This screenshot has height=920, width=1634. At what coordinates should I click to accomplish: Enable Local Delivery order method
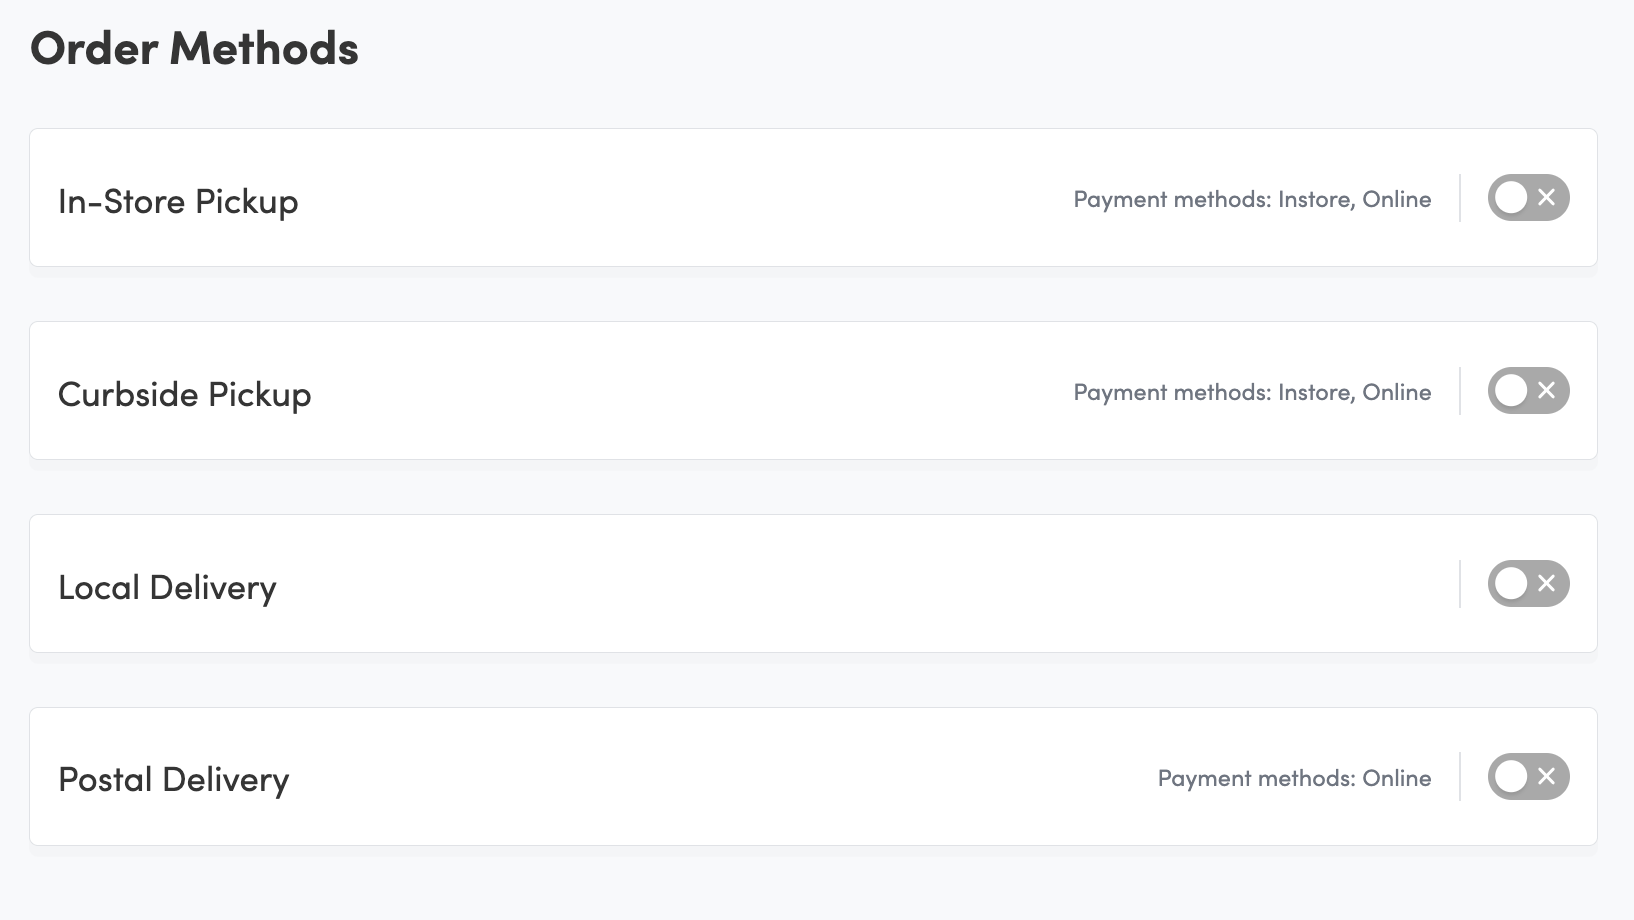pyautogui.click(x=1528, y=584)
